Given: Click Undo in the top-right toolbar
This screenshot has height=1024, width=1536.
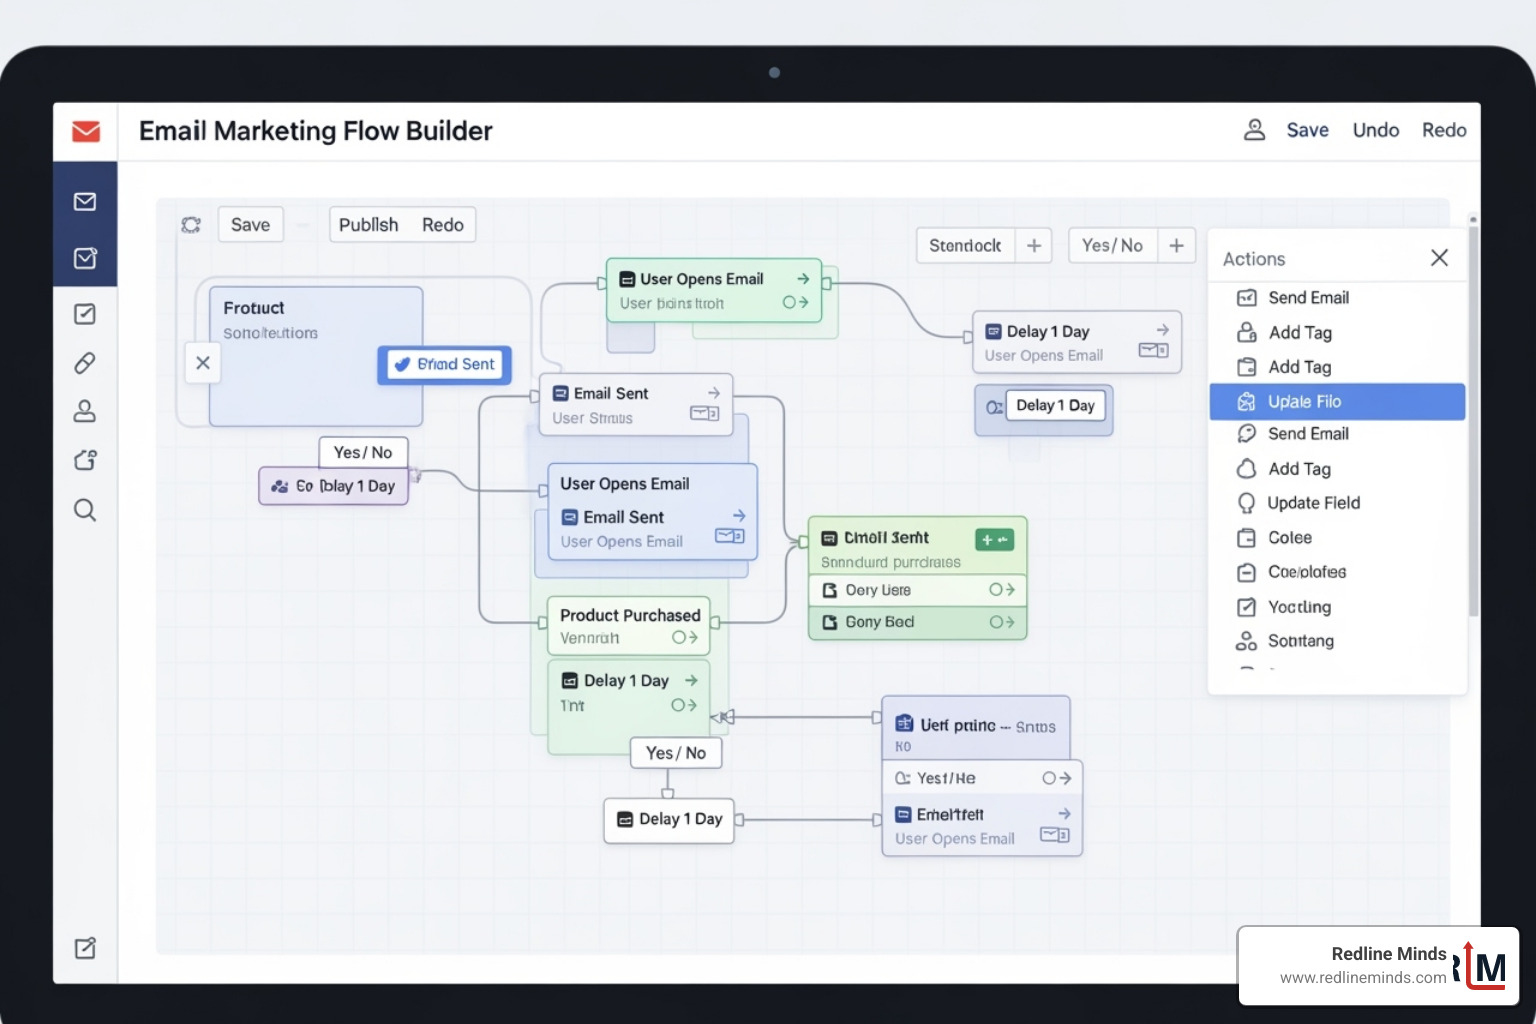Looking at the screenshot, I should [1376, 130].
